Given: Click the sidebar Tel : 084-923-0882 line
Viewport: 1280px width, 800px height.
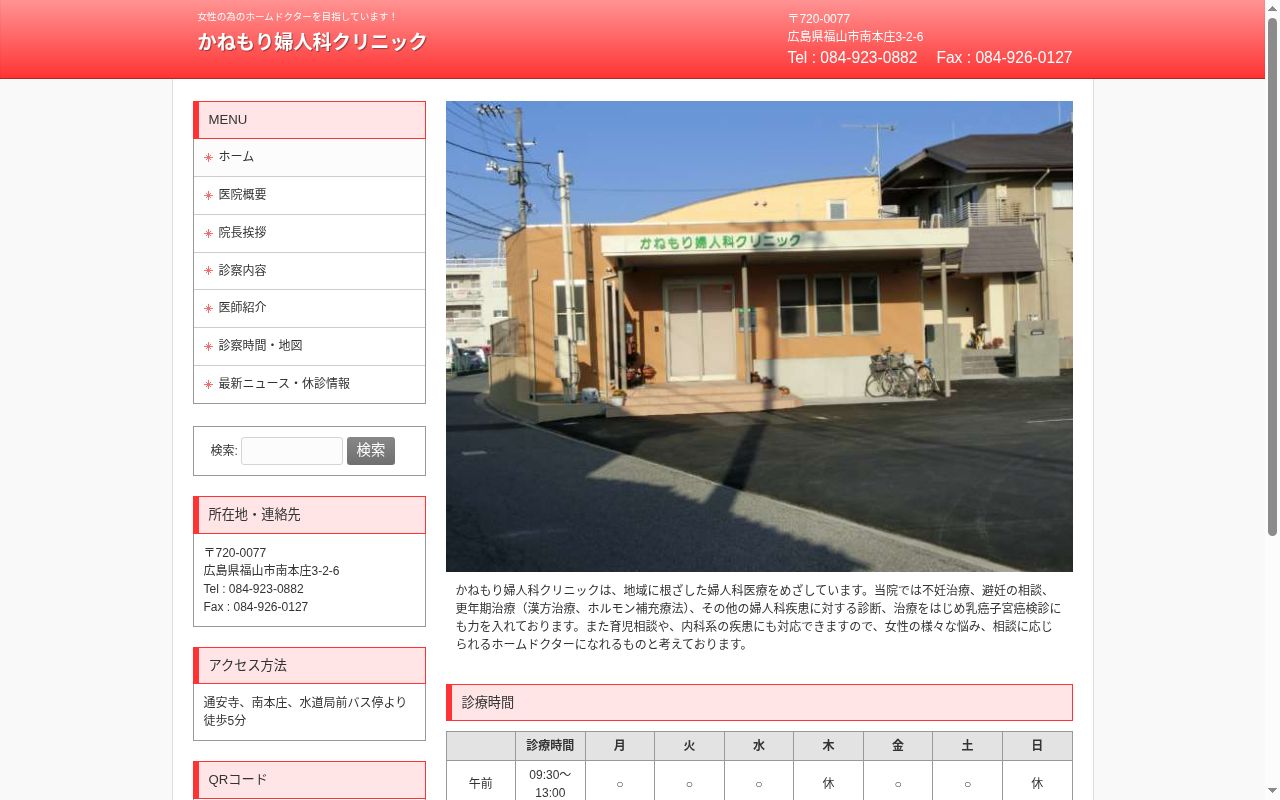Looking at the screenshot, I should pyautogui.click(x=254, y=589).
